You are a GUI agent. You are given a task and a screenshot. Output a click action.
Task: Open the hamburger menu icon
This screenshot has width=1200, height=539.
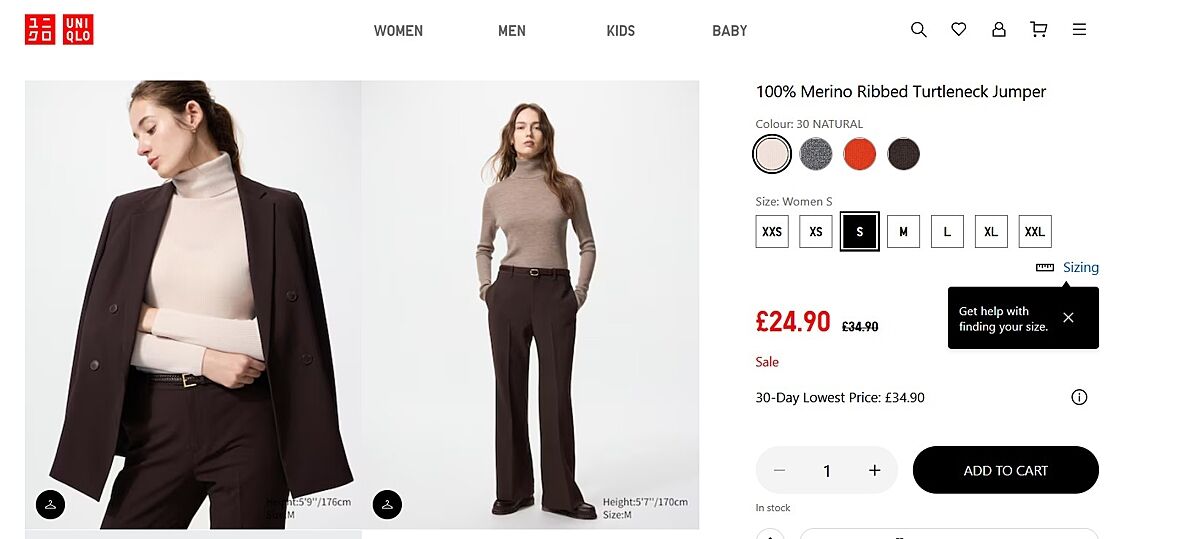(1079, 30)
